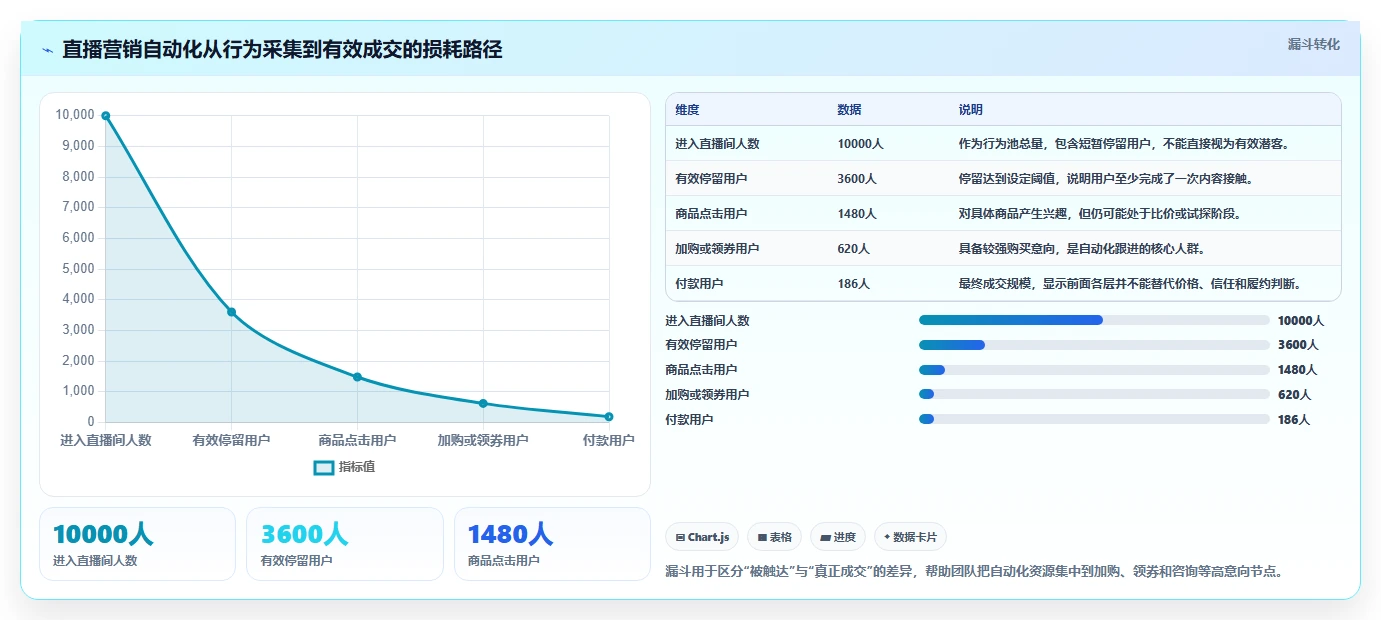Open the 1480人 商品点击用户 stat card
1381x620 pixels.
(x=552, y=544)
